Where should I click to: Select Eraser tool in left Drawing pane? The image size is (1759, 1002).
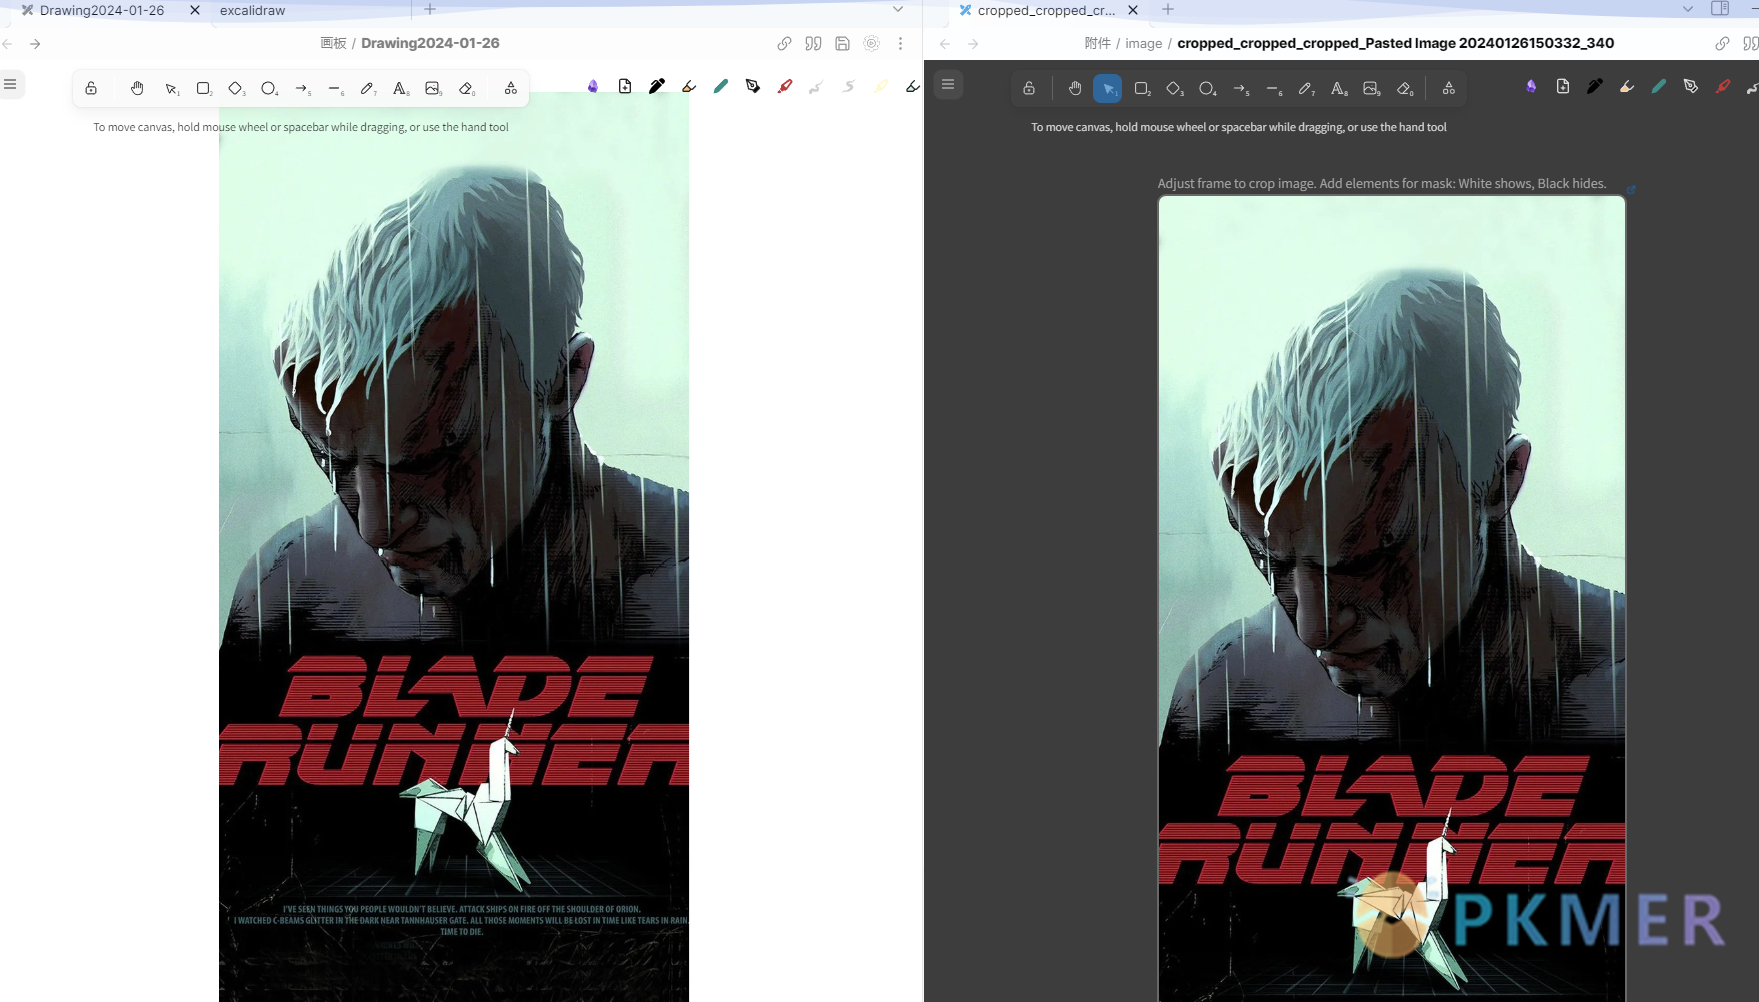[466, 88]
